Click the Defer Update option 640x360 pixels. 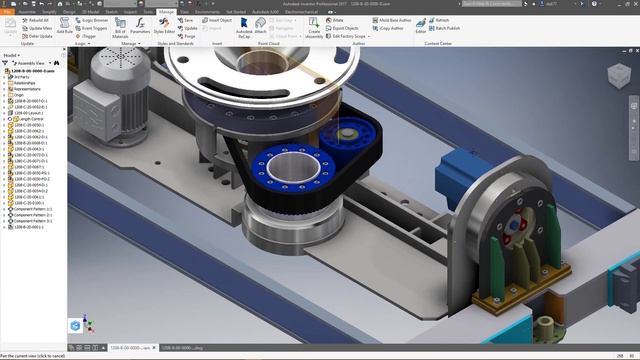(37, 36)
